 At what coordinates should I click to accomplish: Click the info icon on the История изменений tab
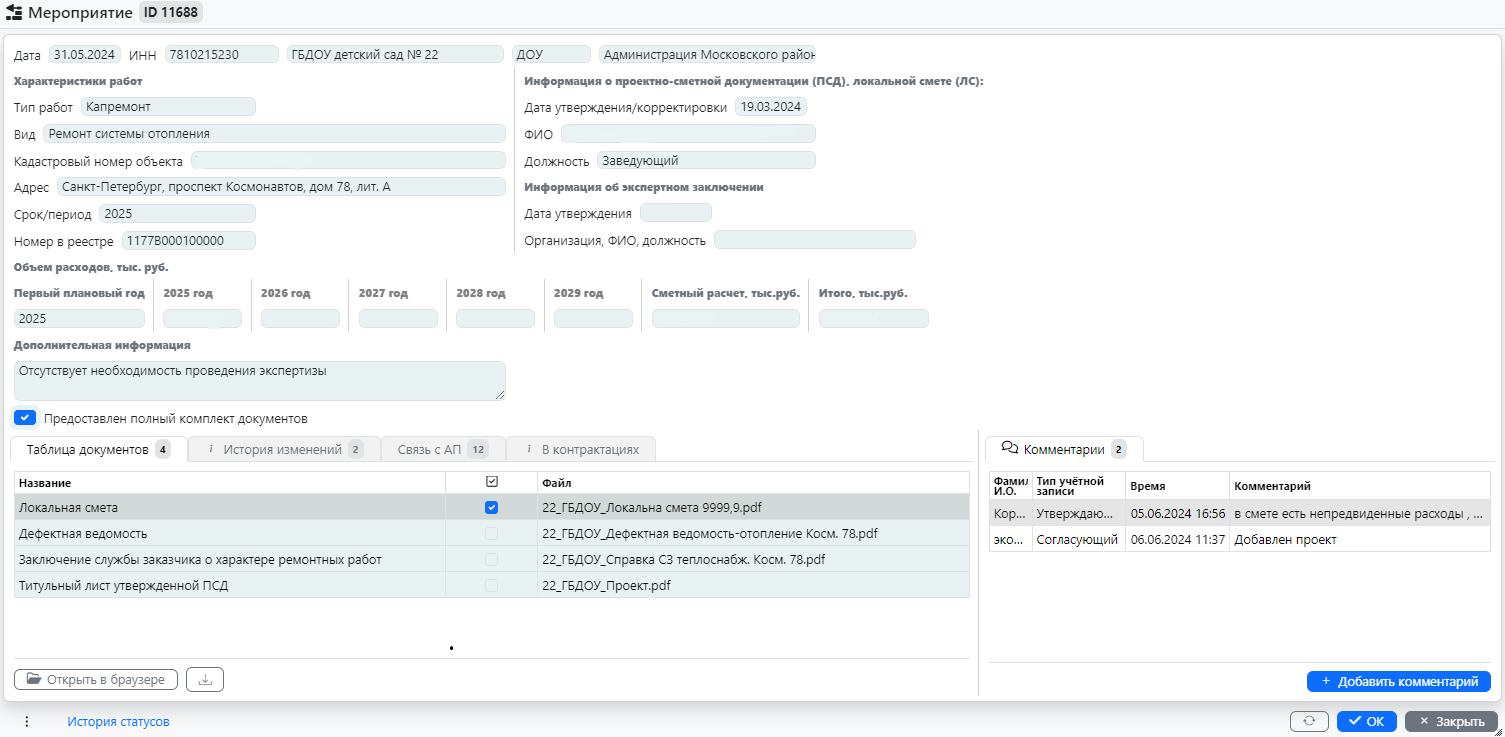[x=210, y=449]
